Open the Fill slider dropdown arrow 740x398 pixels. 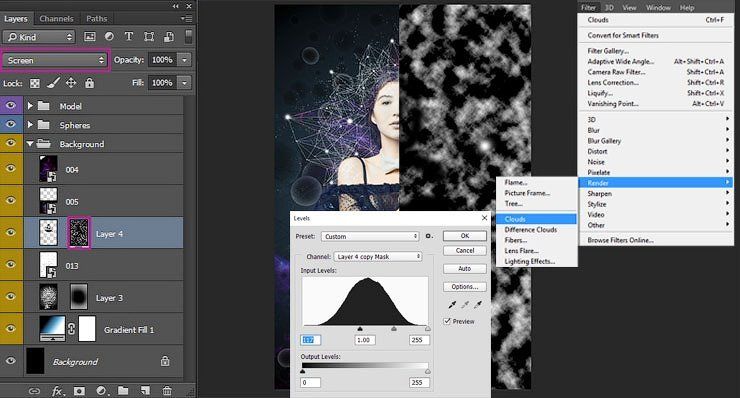coord(185,83)
